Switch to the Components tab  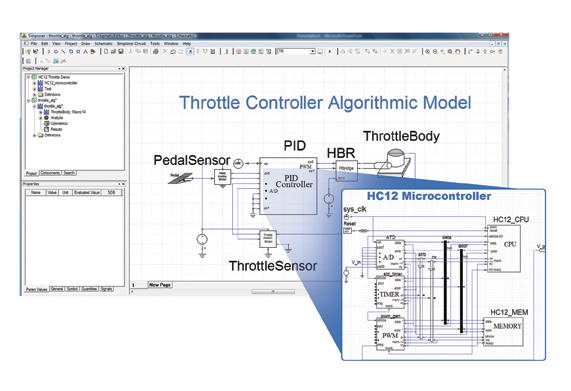click(50, 173)
